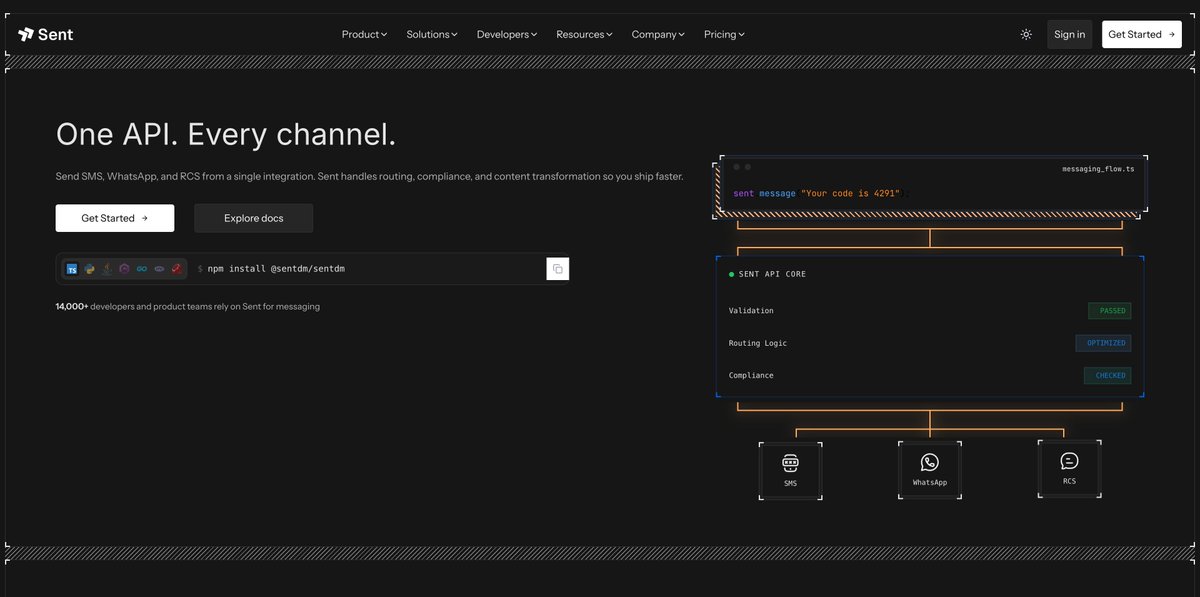Toggle the light/dark theme sun icon
The width and height of the screenshot is (1200, 597).
[x=1026, y=34]
